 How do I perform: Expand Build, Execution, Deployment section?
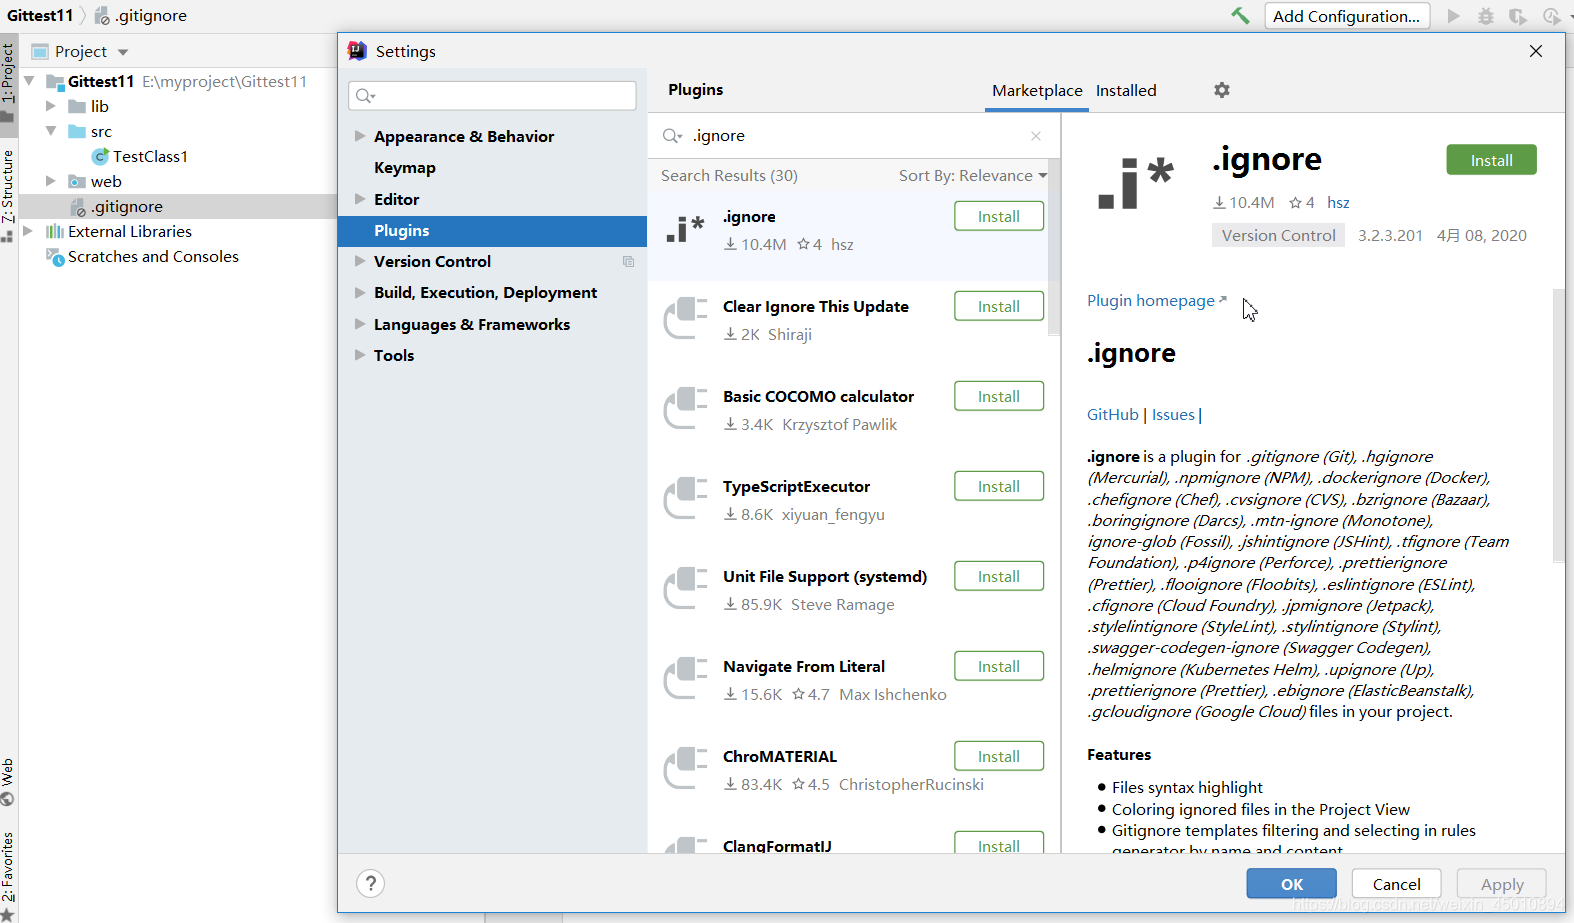(360, 292)
